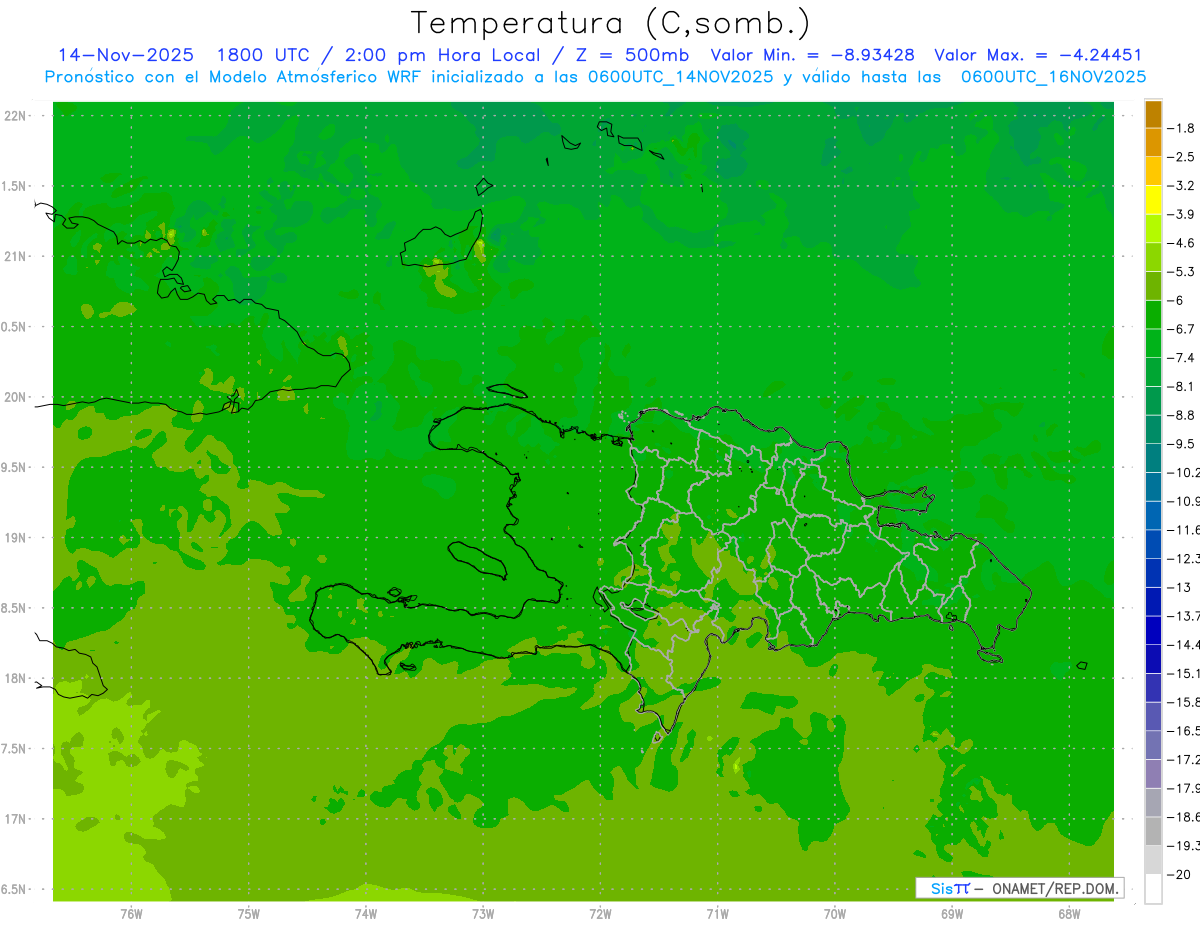Click the '0600UTC_16NOV2025' valid-until time
This screenshot has width=1200, height=927.
(x=1053, y=77)
